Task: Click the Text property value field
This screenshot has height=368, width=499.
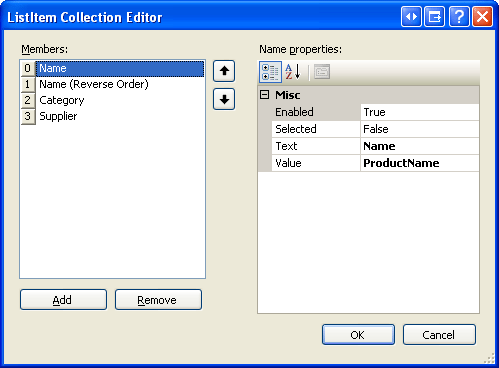Action: pyautogui.click(x=420, y=146)
